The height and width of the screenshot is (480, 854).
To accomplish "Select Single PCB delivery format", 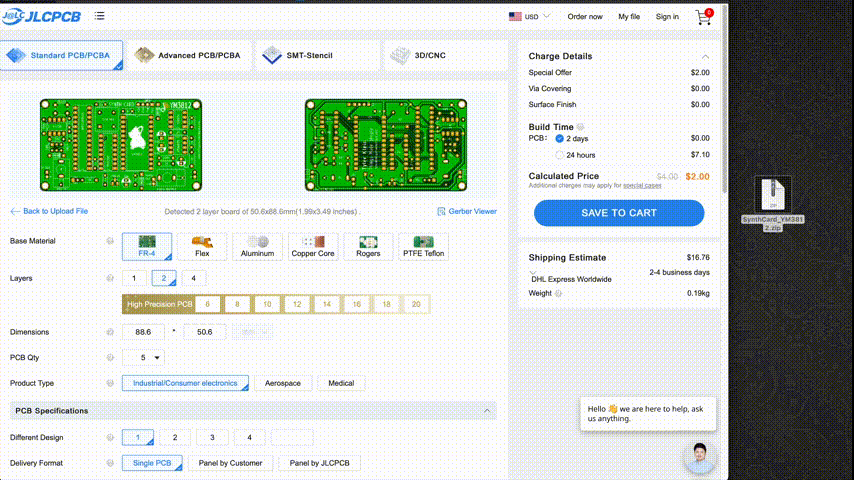I will tap(152, 463).
